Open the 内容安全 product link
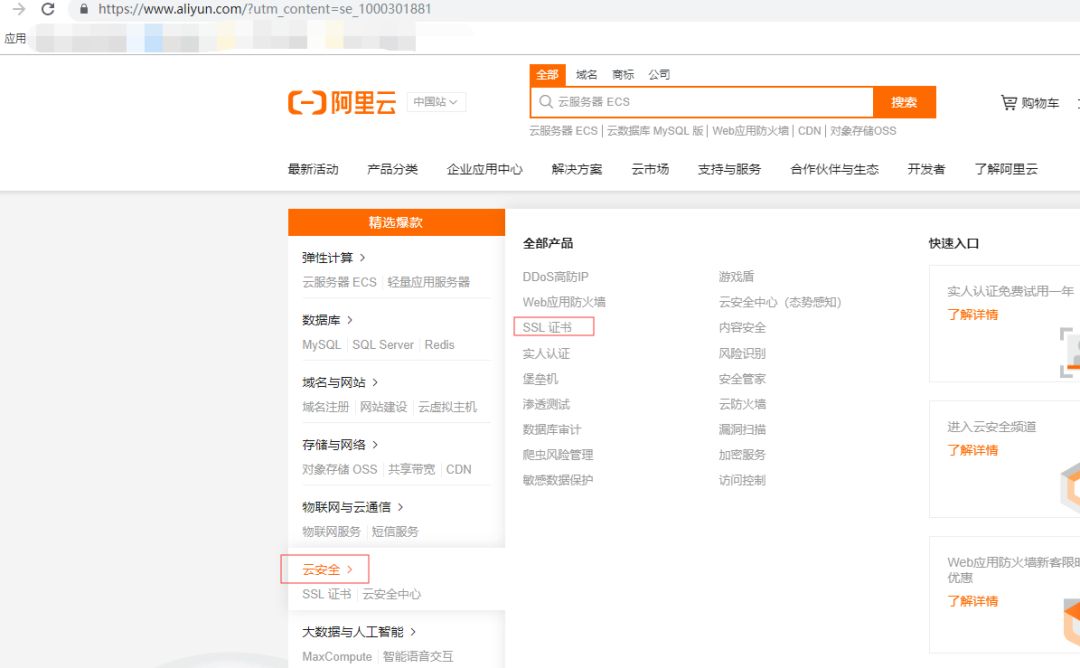 742,328
